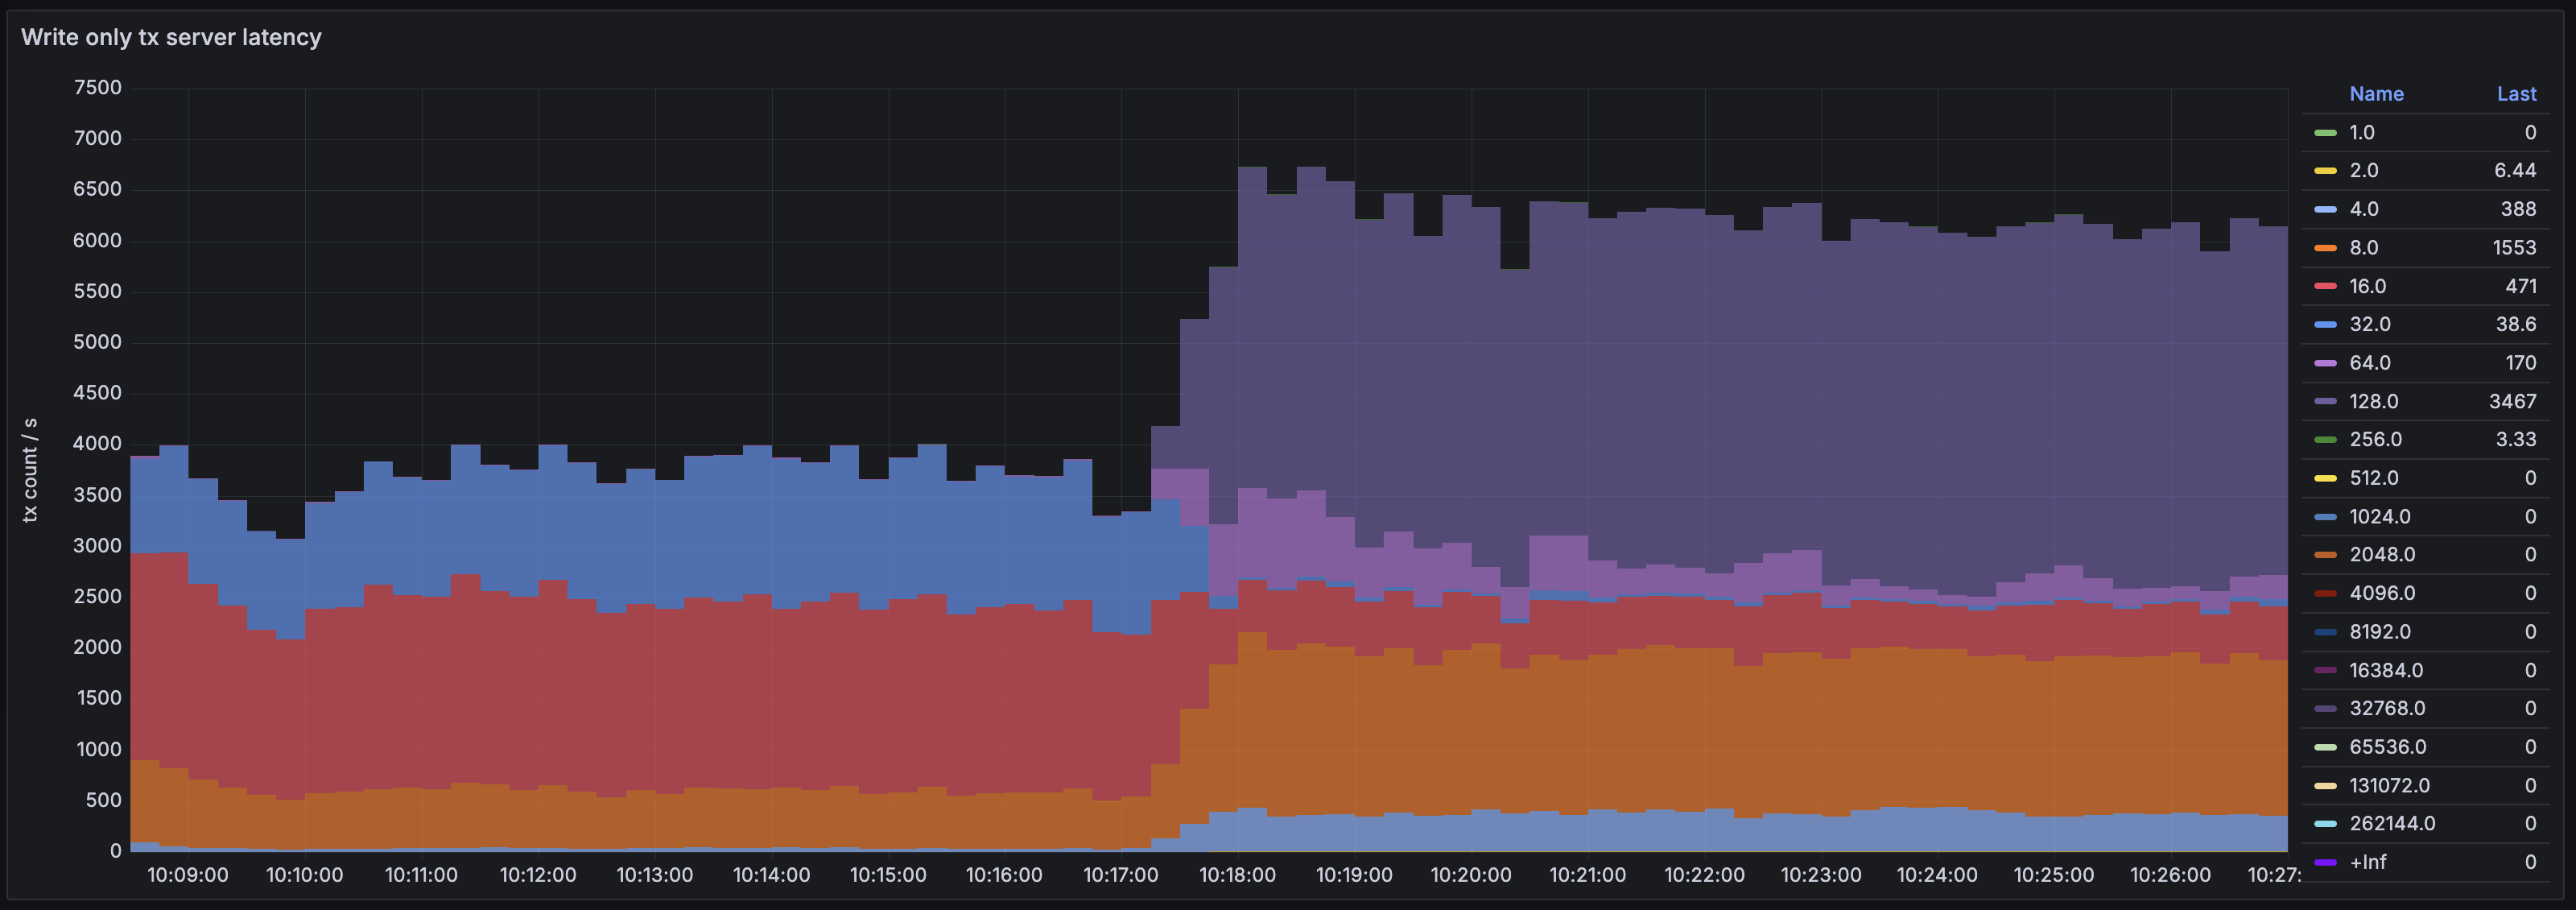Select the 262144.0 legend entry

[2392, 824]
